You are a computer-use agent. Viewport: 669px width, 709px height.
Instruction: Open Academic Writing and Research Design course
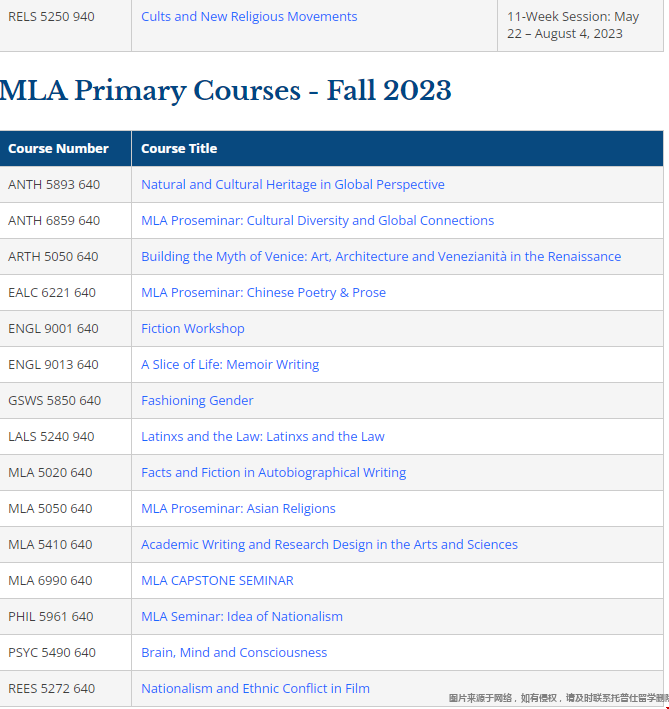pos(329,545)
